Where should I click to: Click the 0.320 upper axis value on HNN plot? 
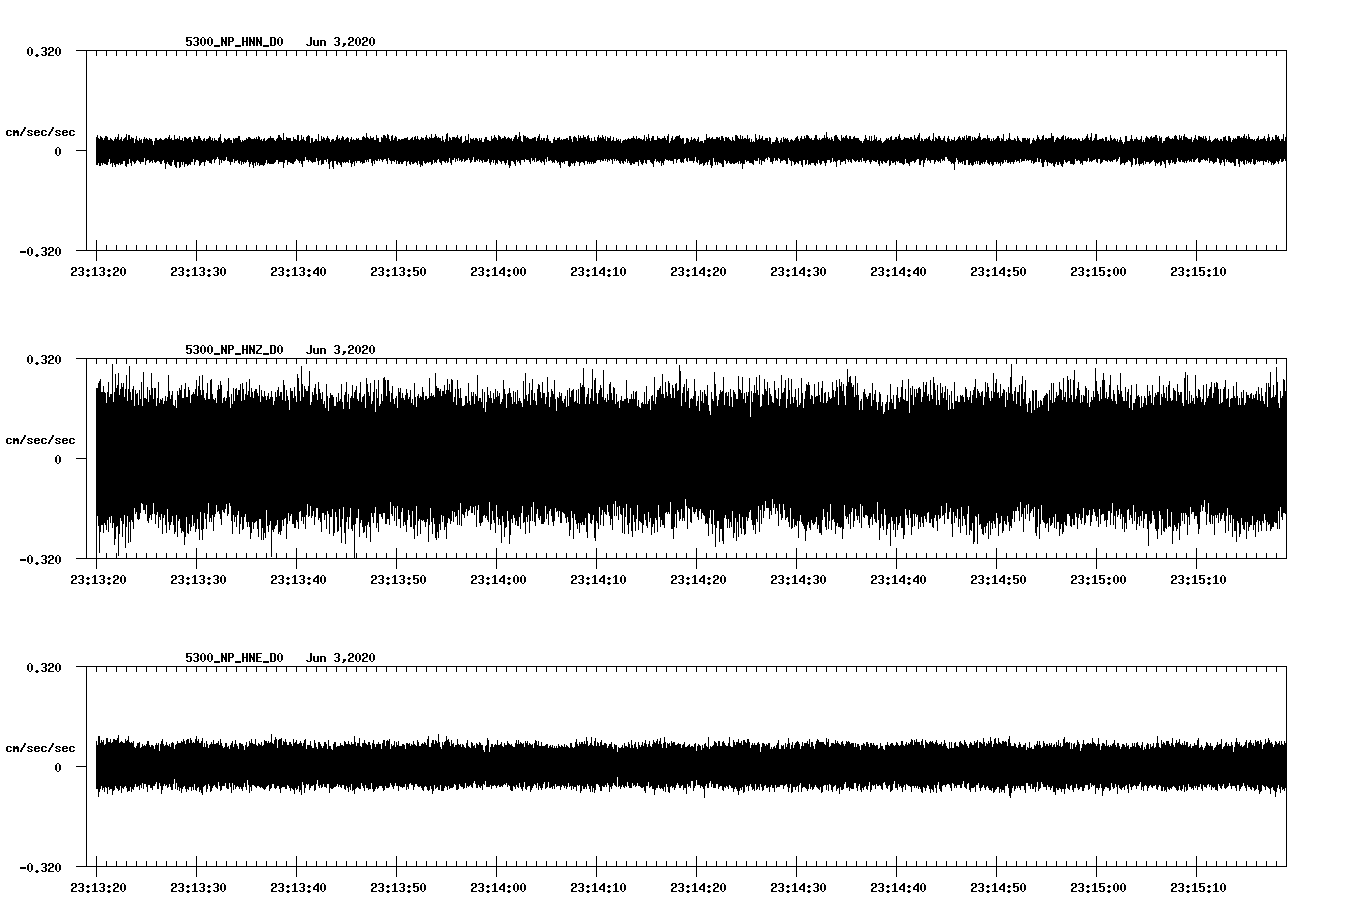click(x=43, y=51)
